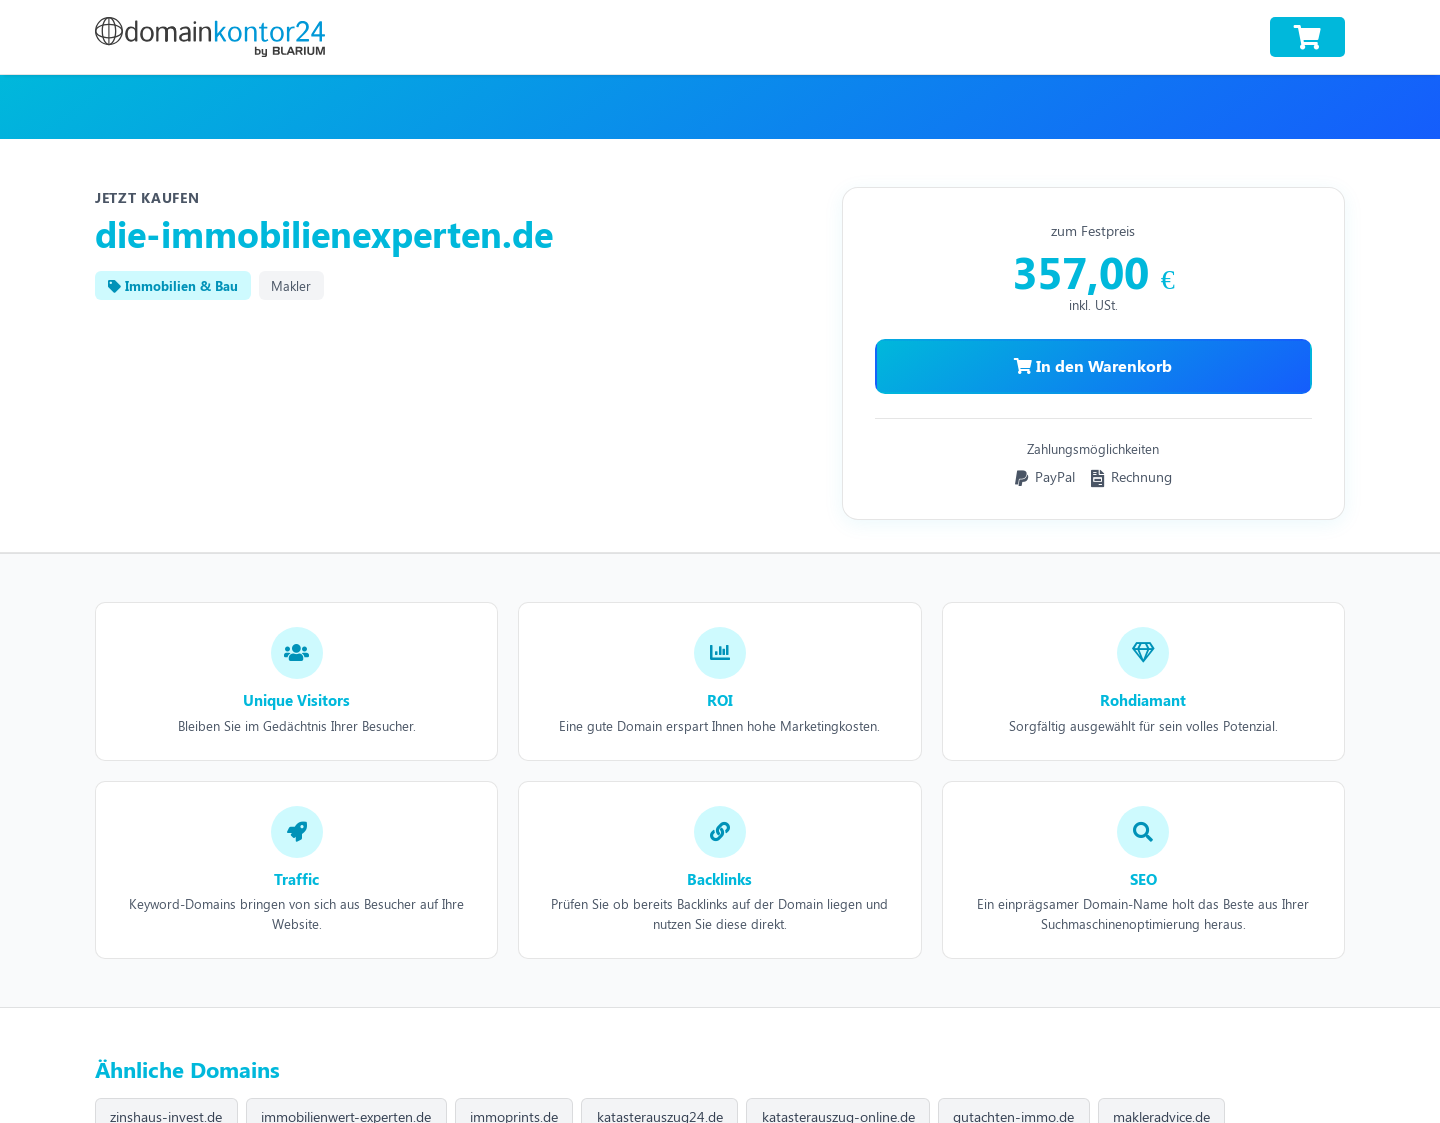Click the Rechnung text label

pyautogui.click(x=1141, y=477)
